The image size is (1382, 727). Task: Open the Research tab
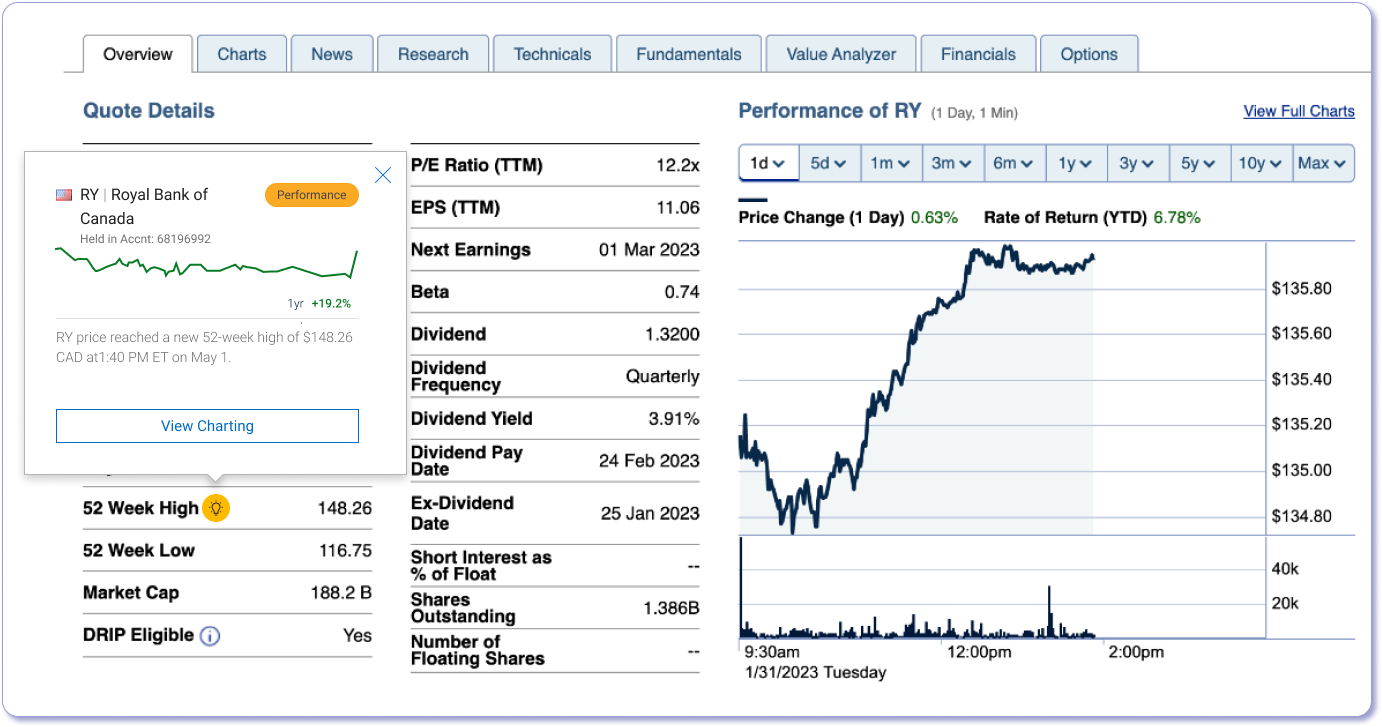coord(433,54)
